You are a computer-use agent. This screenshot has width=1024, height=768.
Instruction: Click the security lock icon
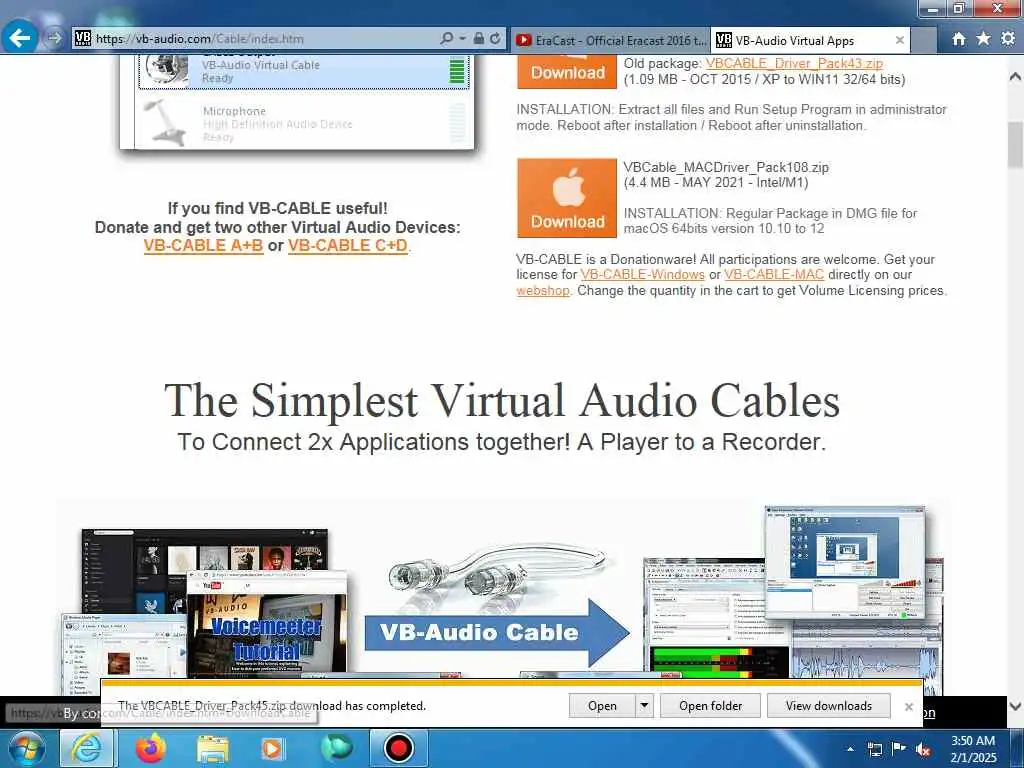479,39
